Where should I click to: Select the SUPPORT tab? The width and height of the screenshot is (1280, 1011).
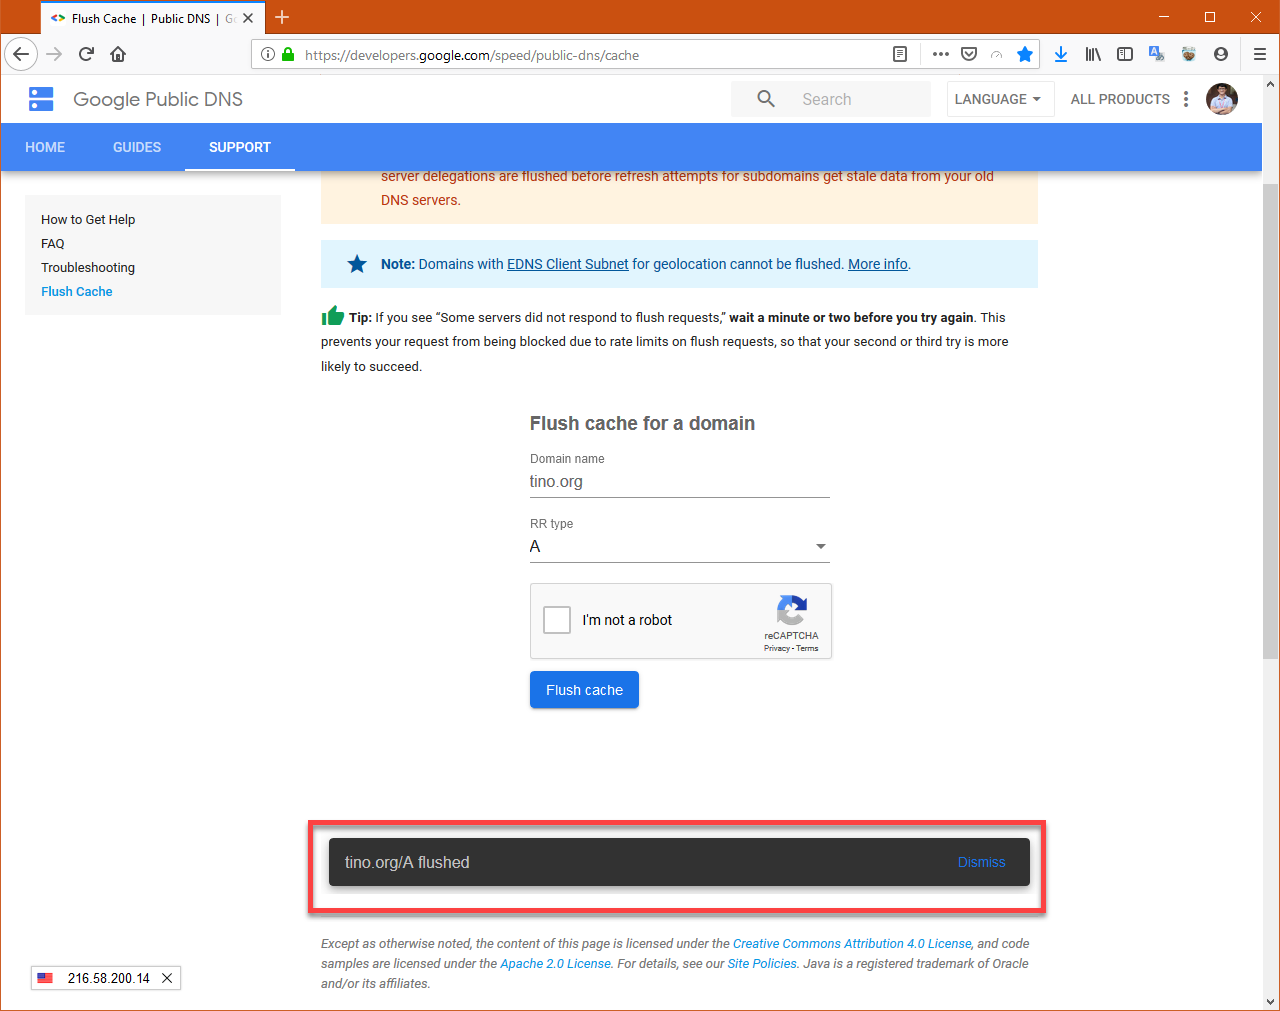click(x=240, y=147)
